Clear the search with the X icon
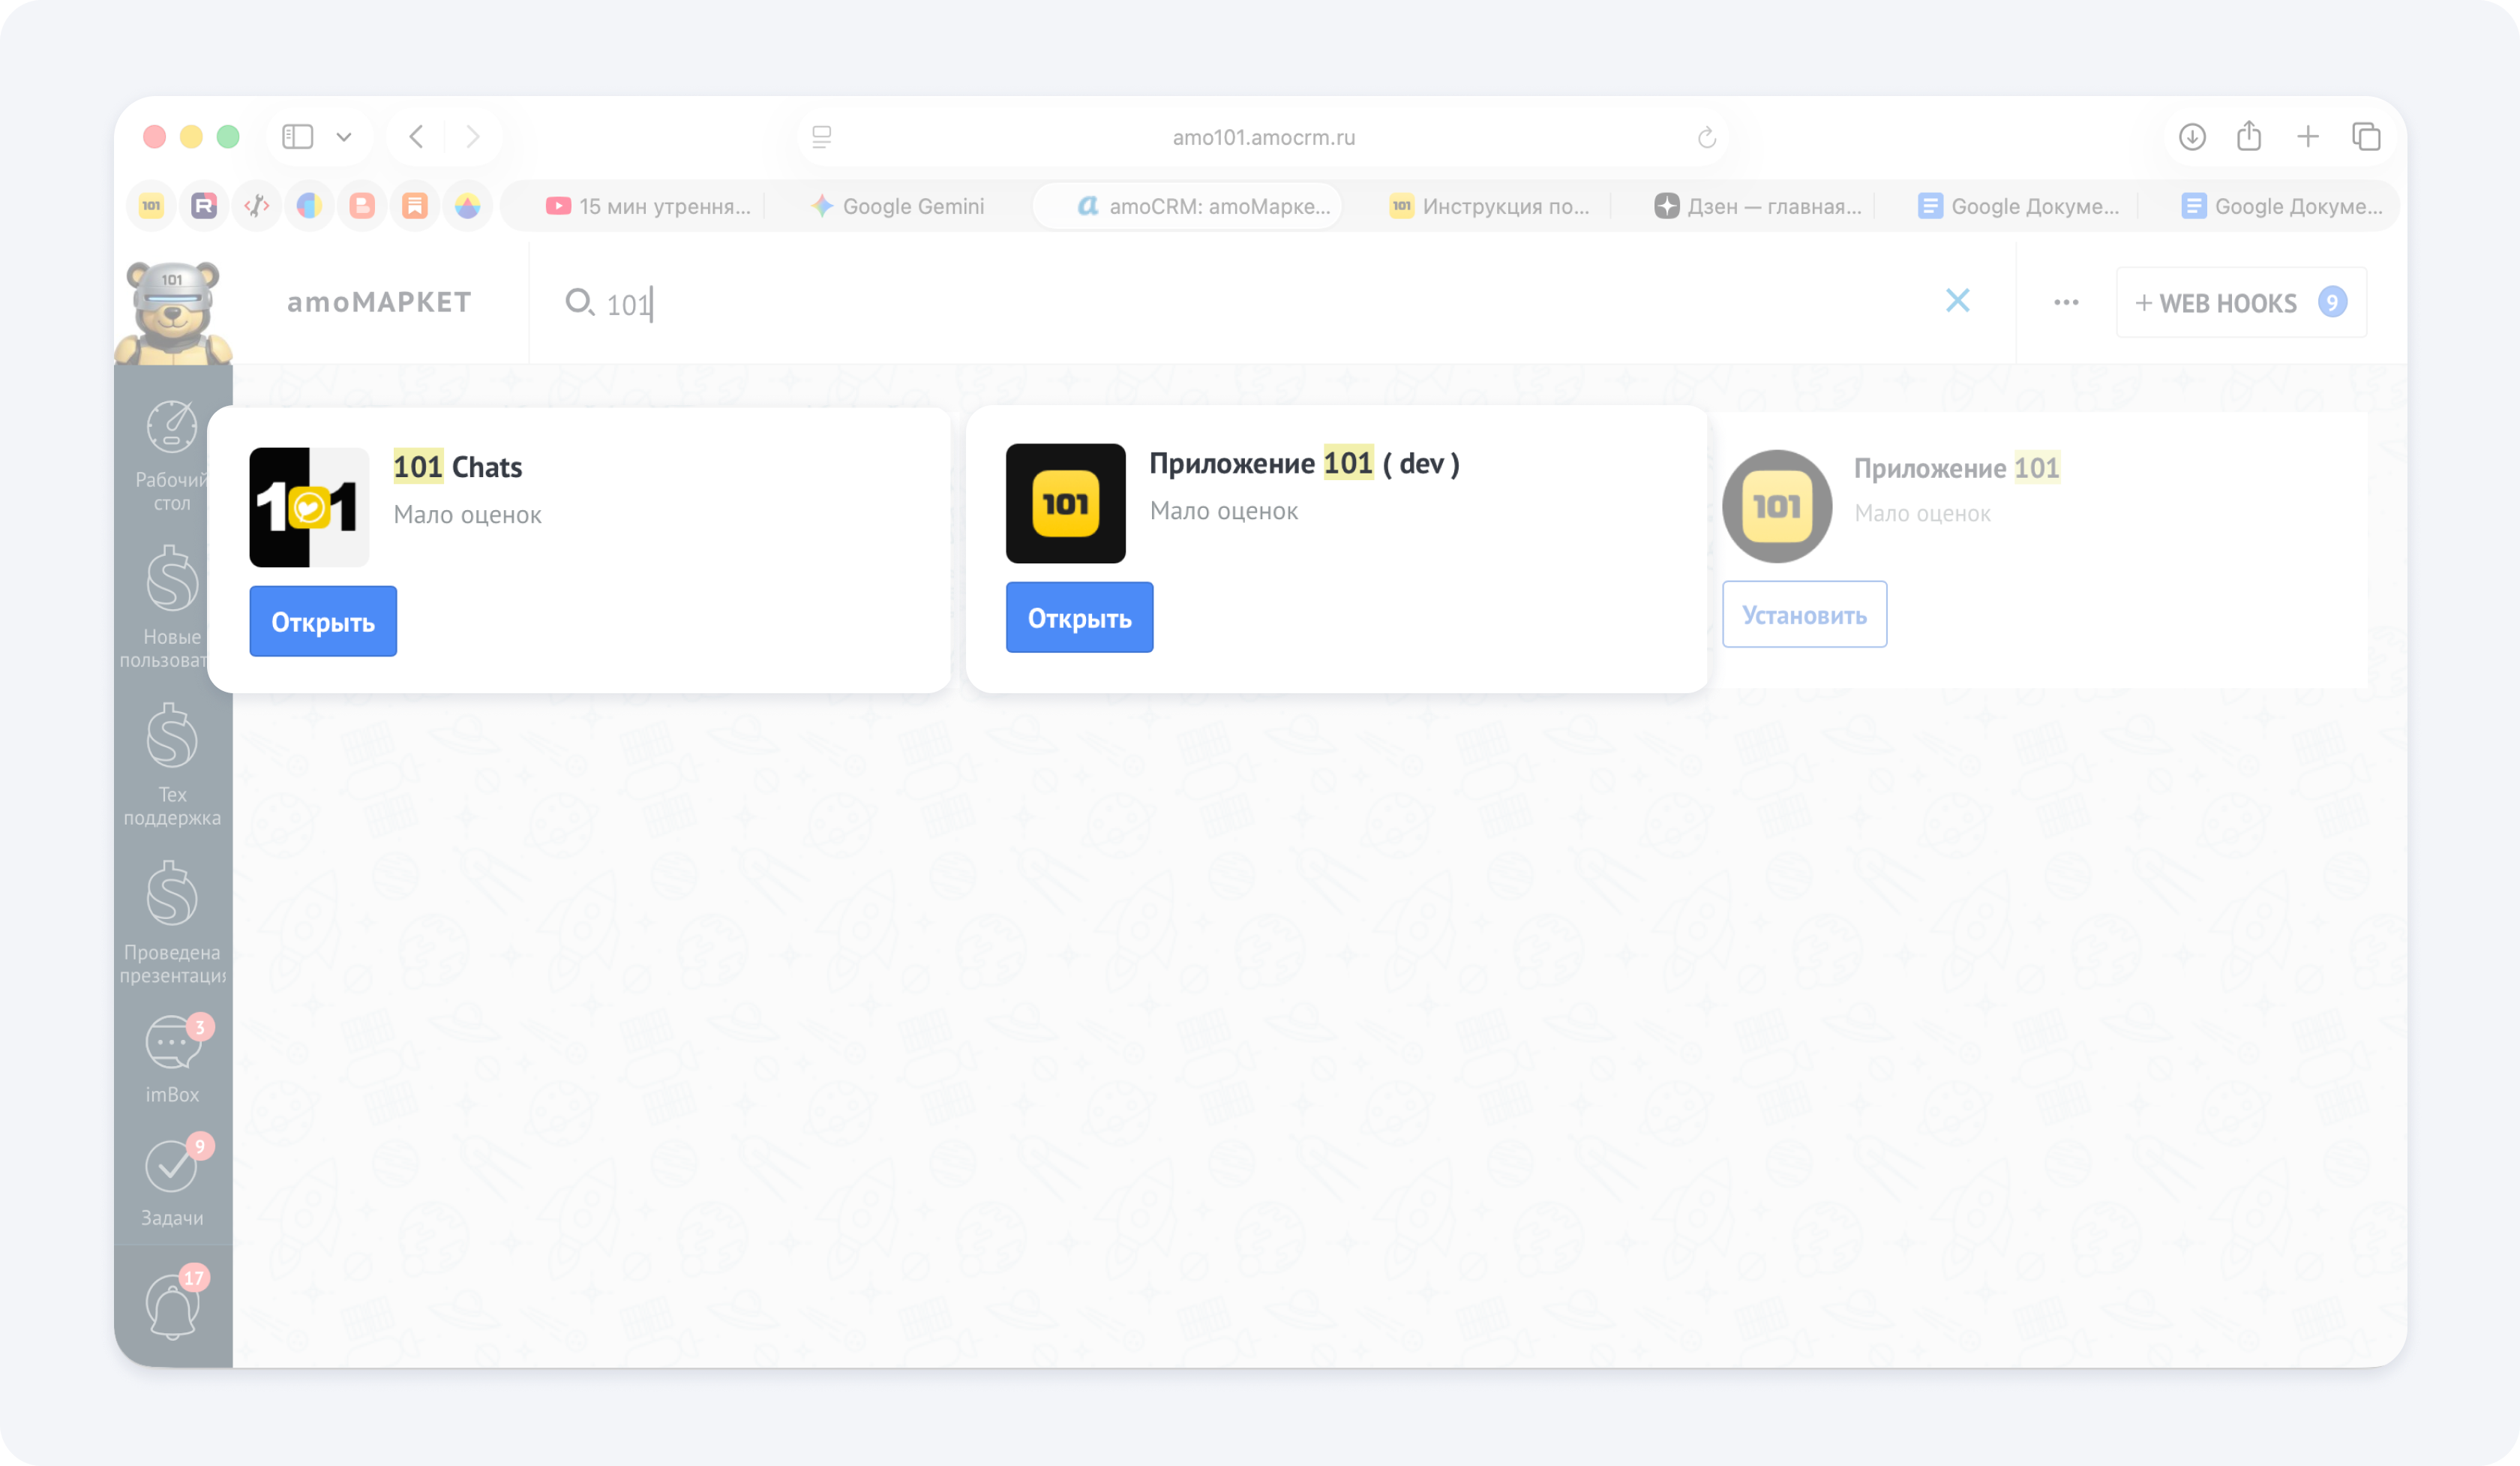 (1957, 301)
